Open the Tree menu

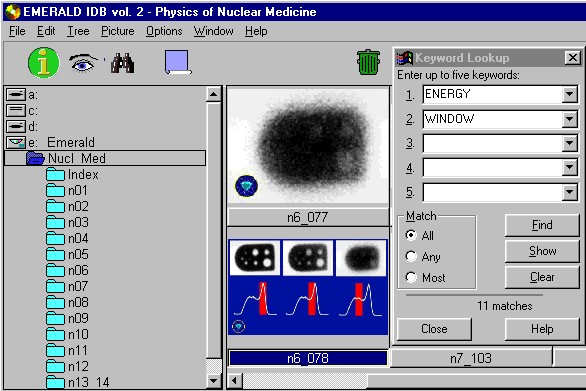[x=78, y=31]
